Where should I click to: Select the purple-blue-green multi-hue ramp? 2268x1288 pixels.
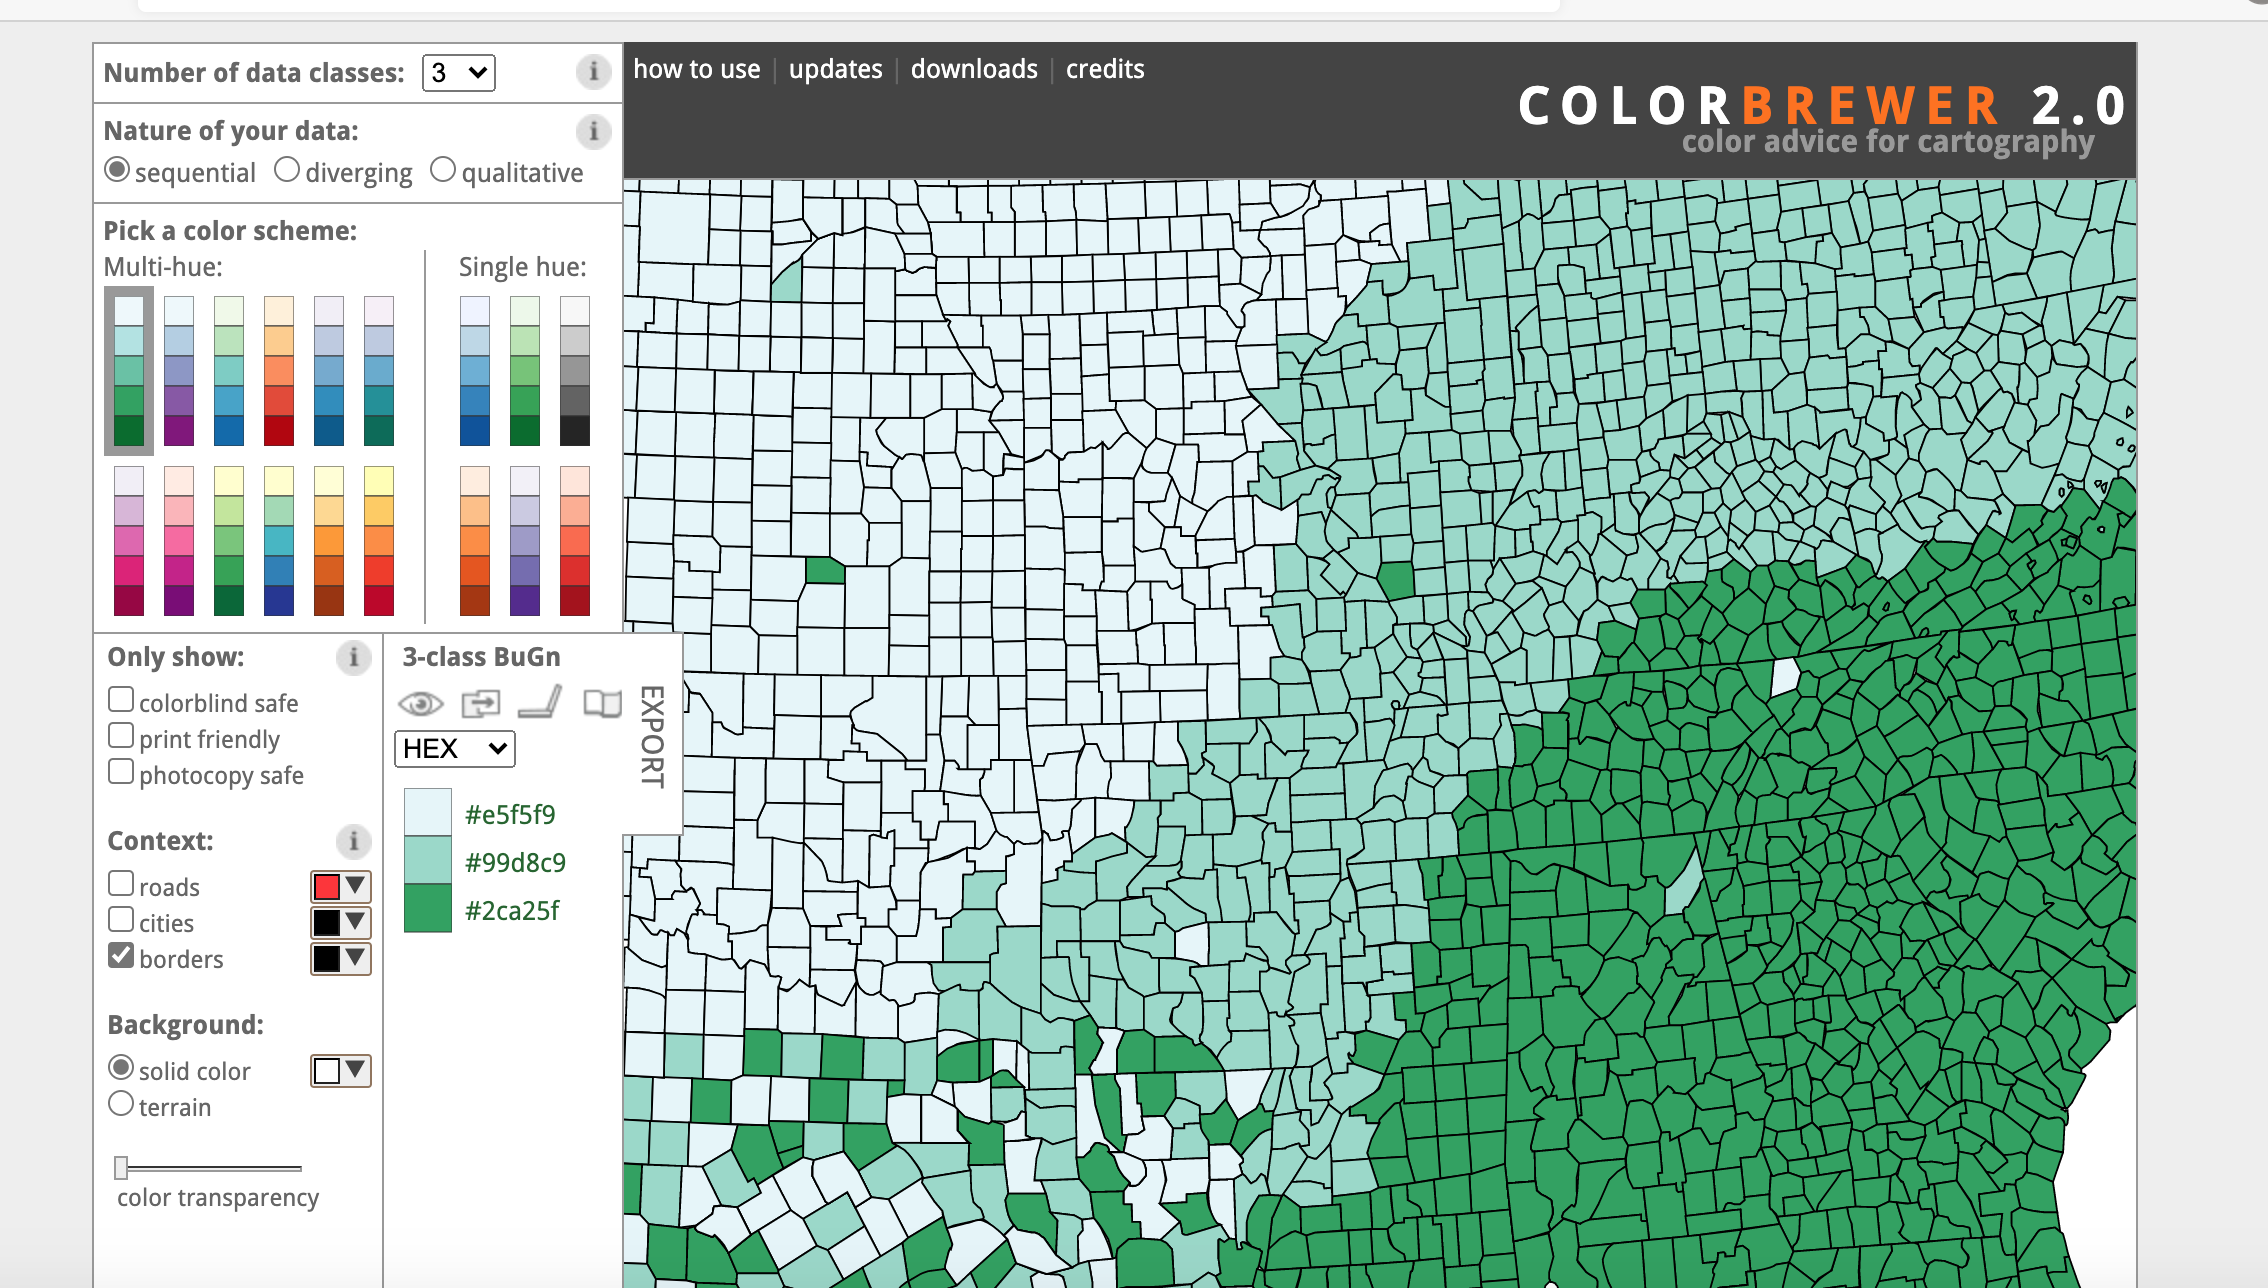pyautogui.click(x=379, y=371)
